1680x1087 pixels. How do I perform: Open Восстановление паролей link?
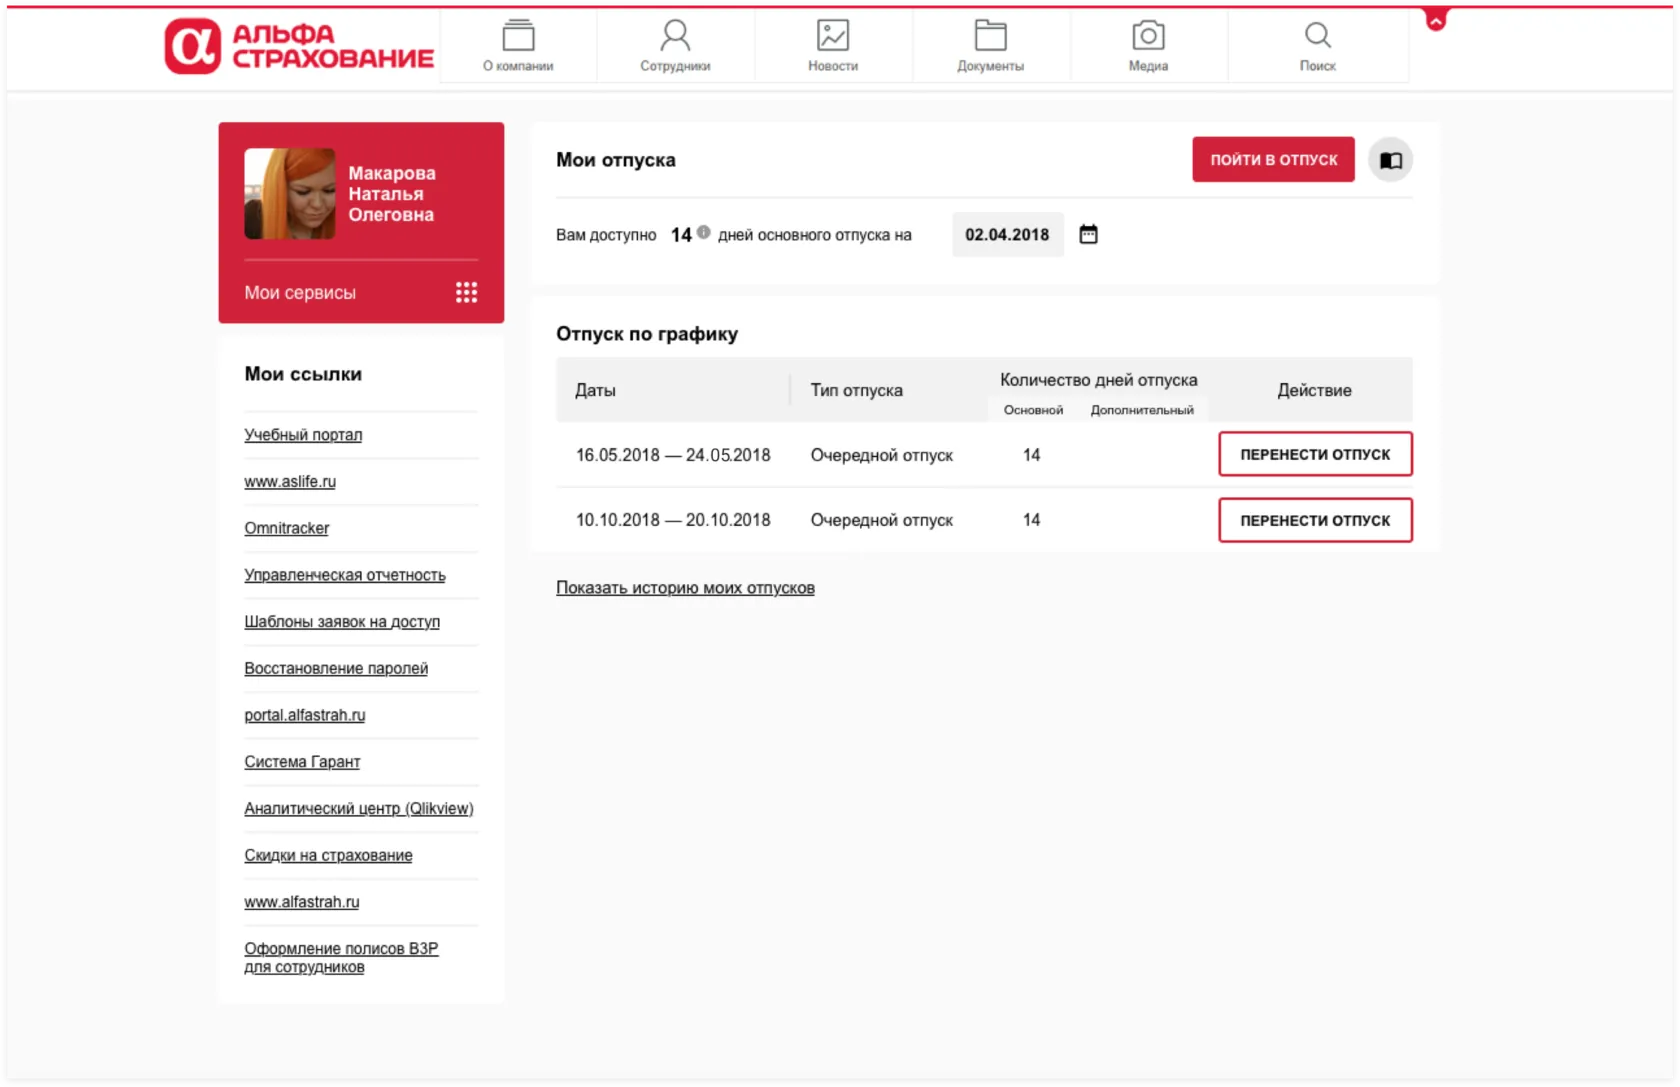tap(336, 668)
